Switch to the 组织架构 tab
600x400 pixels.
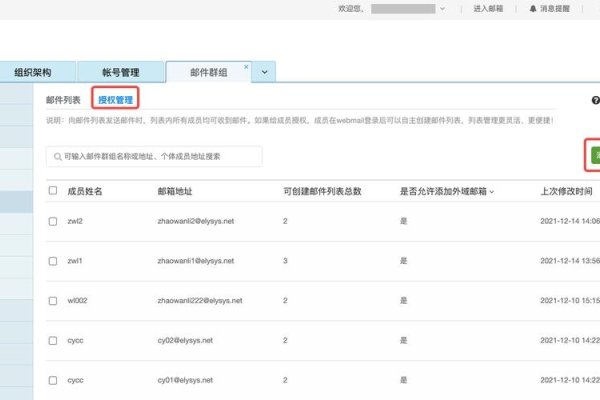[x=37, y=72]
